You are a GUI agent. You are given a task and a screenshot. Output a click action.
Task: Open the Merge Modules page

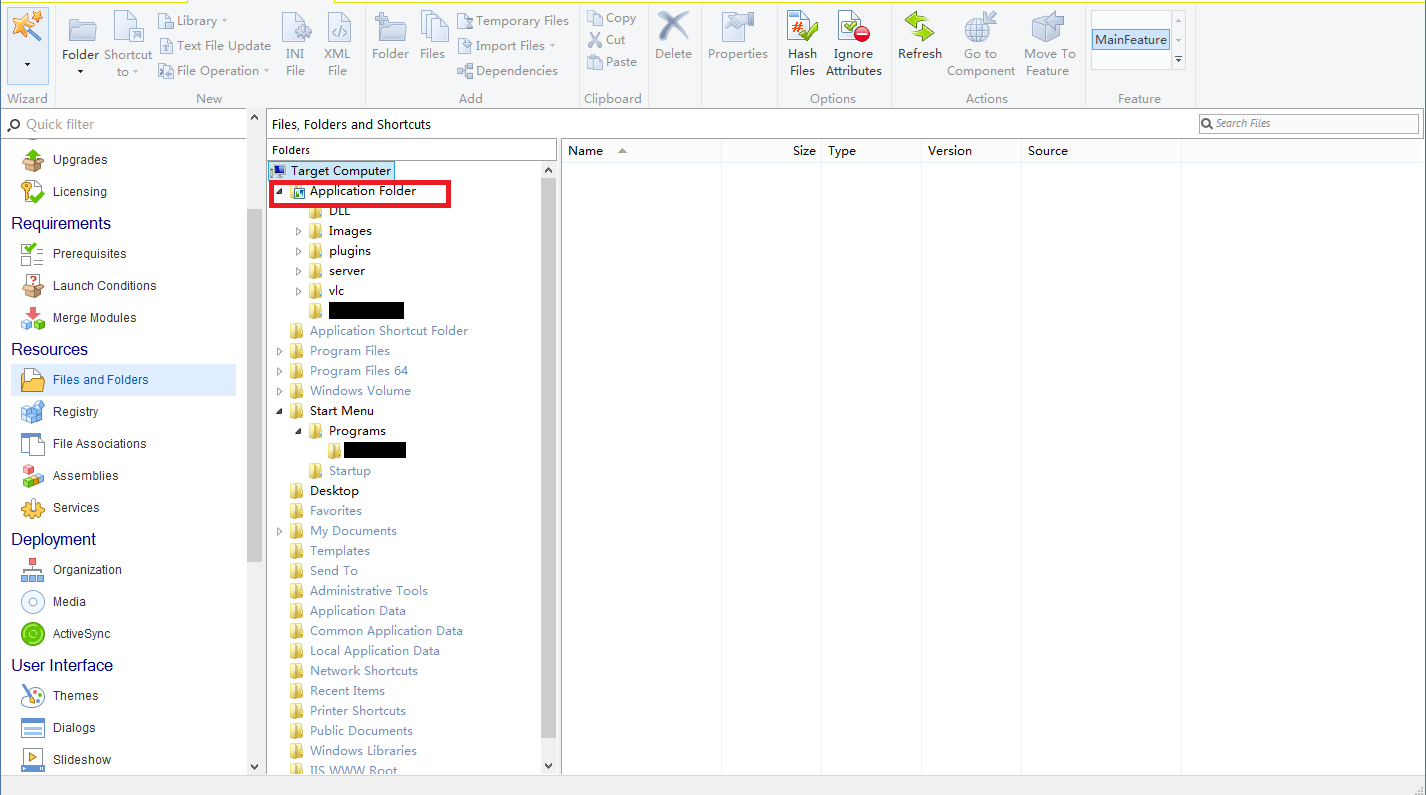point(94,318)
